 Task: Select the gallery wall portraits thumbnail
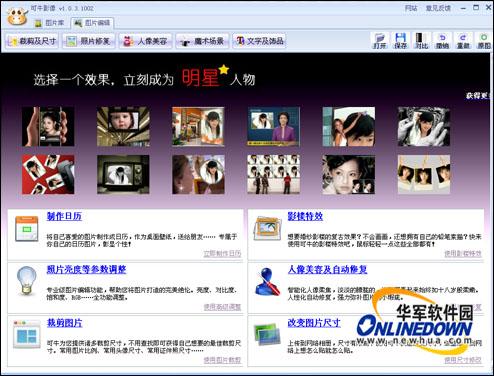tap(273, 174)
